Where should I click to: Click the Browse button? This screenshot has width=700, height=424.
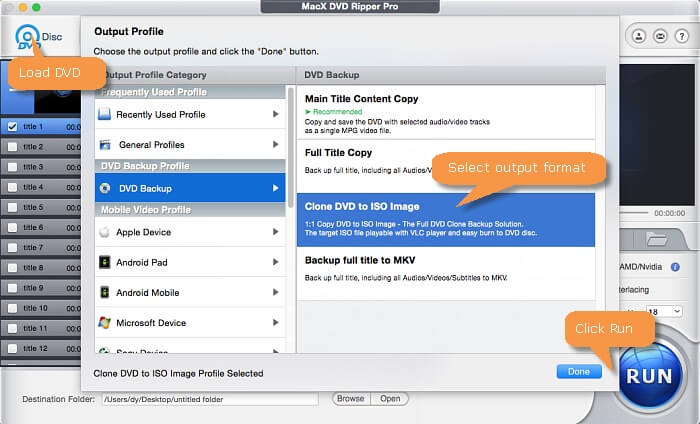(351, 399)
